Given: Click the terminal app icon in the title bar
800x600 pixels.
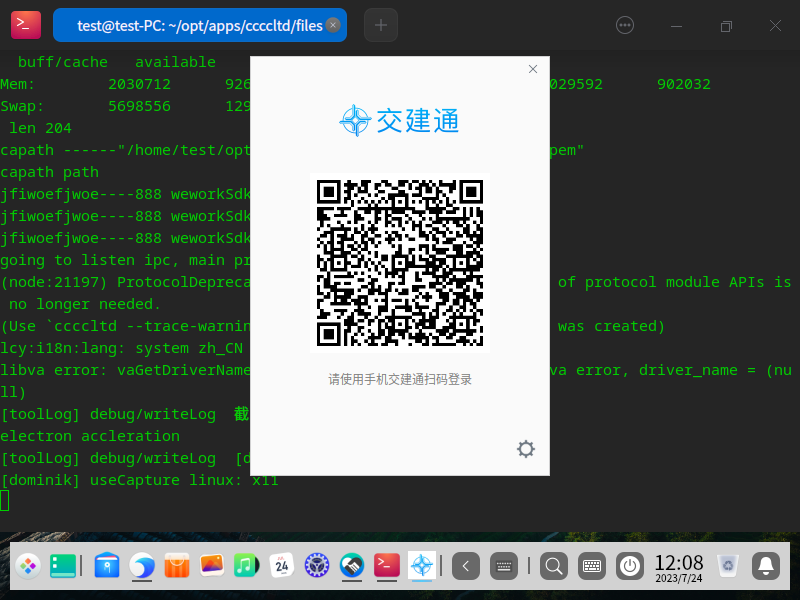Looking at the screenshot, I should coord(26,24).
